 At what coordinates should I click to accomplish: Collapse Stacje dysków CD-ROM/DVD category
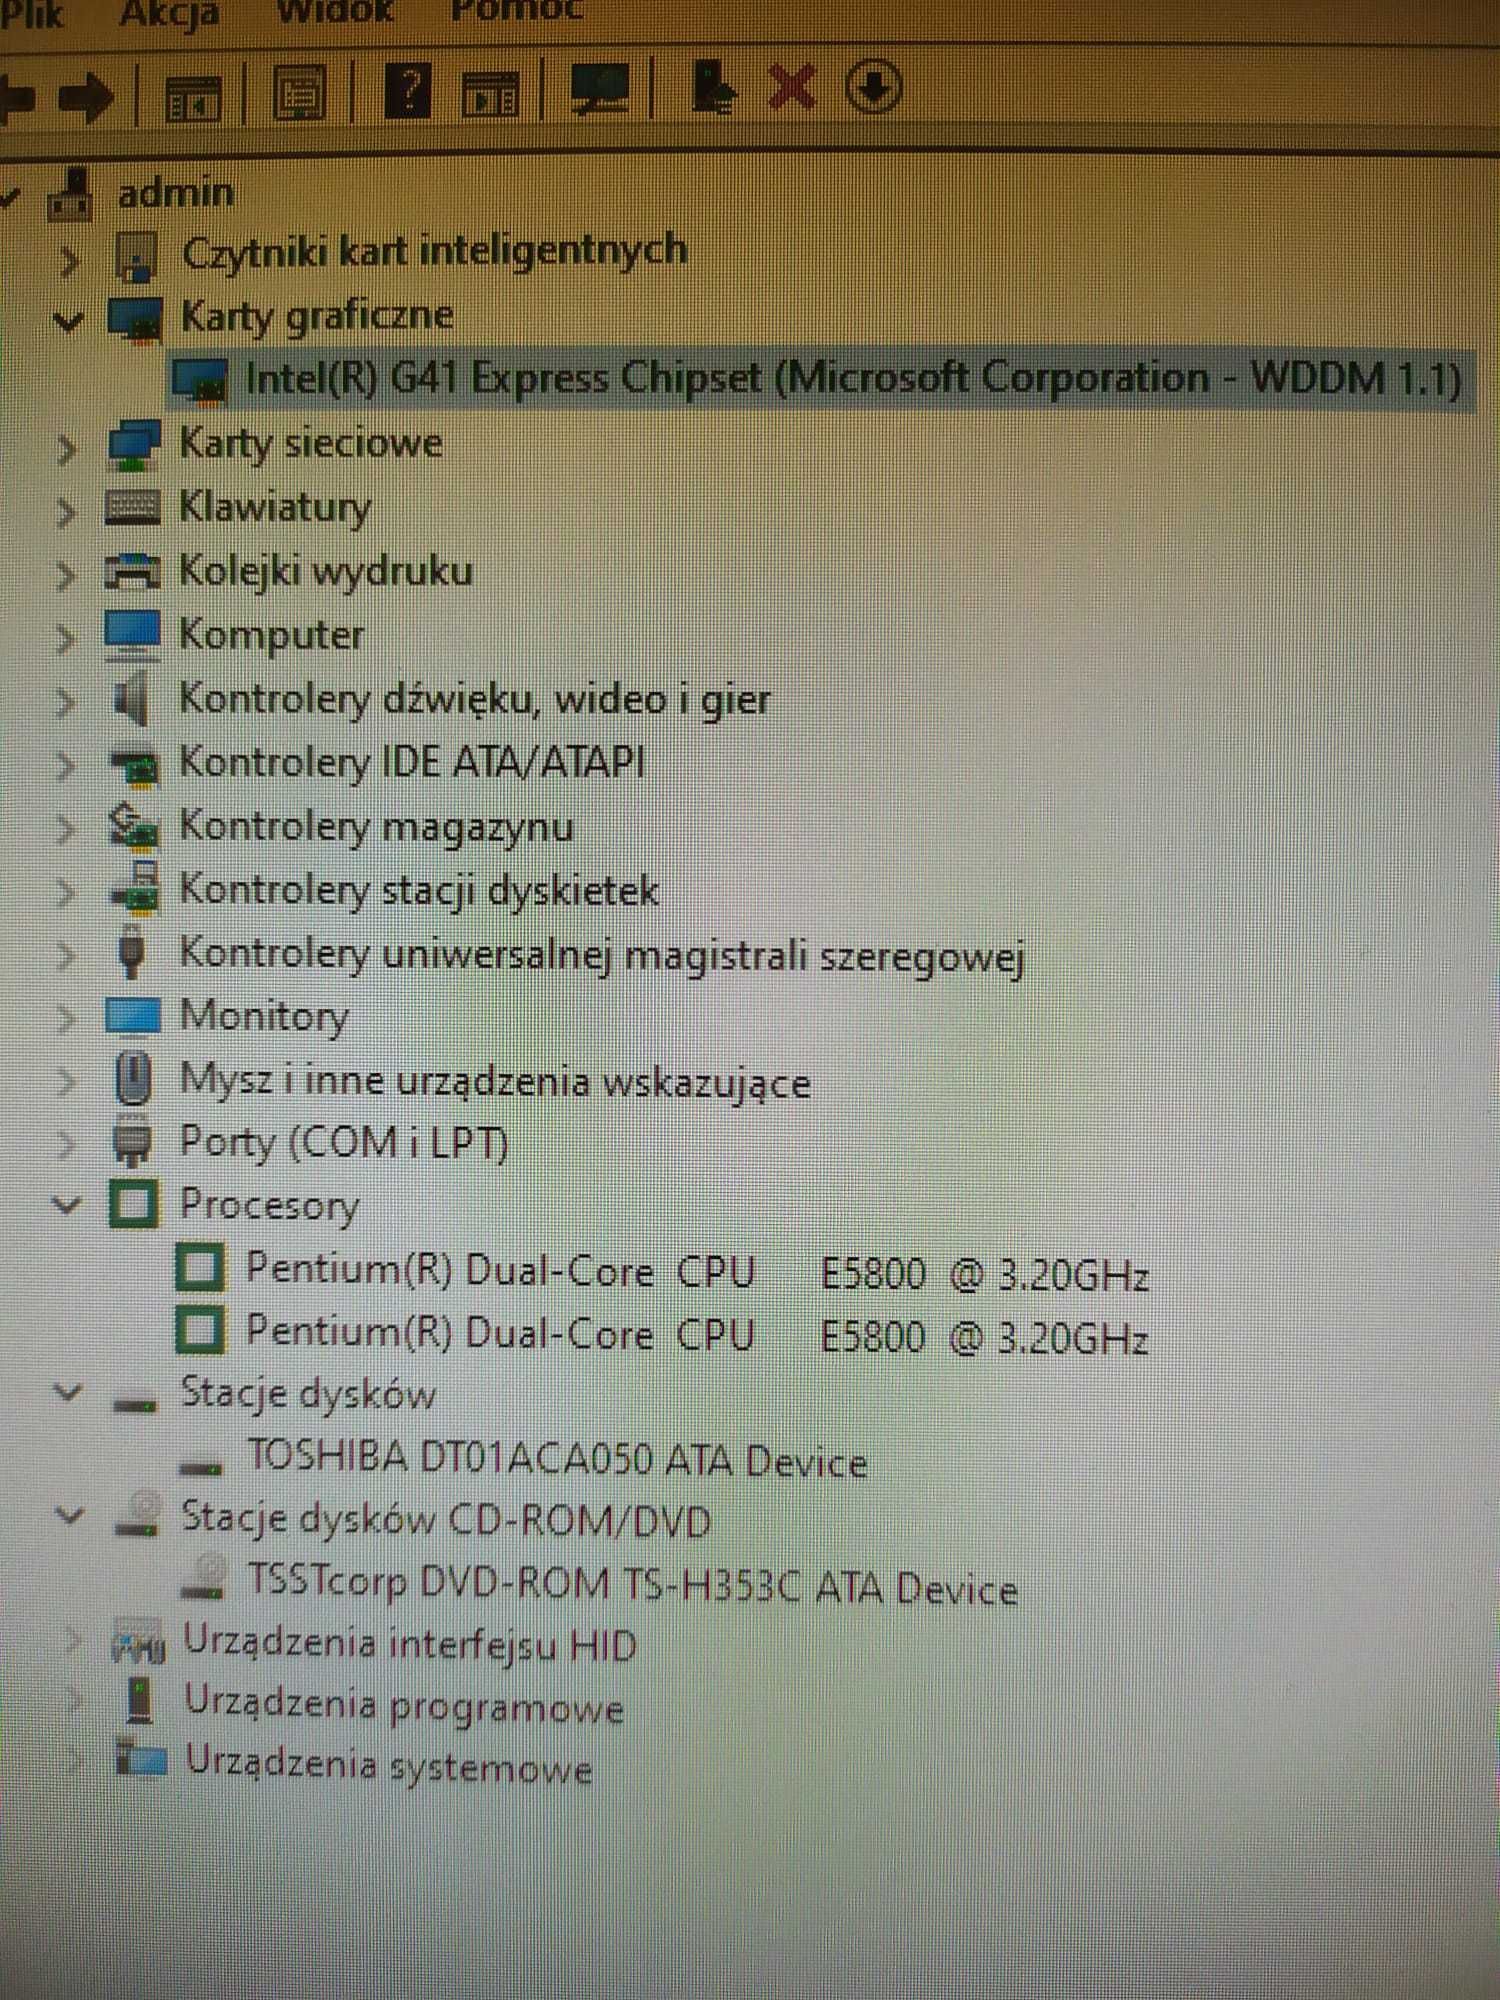coord(68,1515)
